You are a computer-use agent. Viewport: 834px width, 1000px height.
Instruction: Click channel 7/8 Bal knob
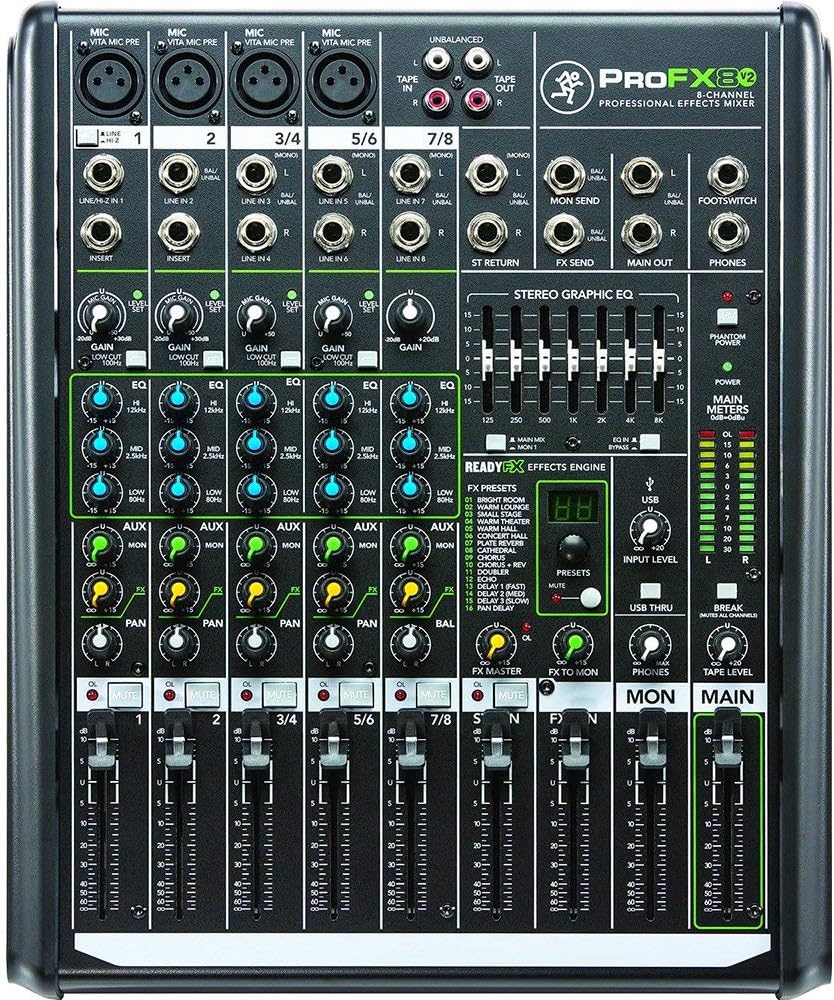tap(409, 642)
